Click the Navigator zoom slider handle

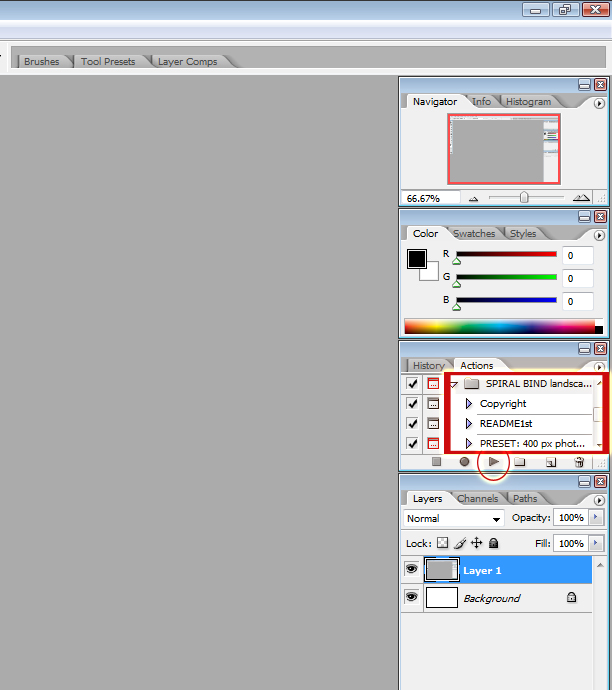pyautogui.click(x=524, y=197)
